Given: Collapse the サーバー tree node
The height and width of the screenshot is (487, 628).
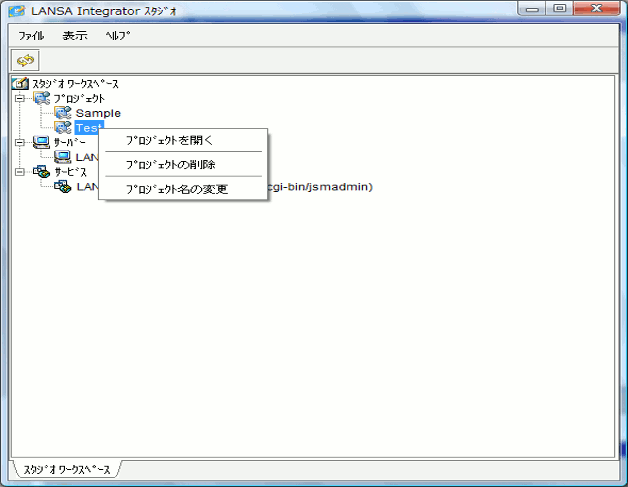Looking at the screenshot, I should click(x=19, y=142).
